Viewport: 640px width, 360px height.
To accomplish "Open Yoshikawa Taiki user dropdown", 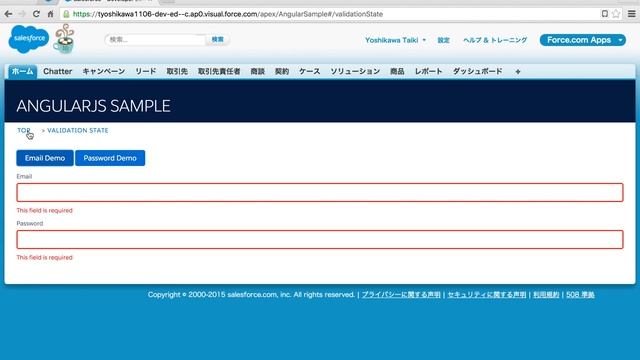I will coord(396,40).
